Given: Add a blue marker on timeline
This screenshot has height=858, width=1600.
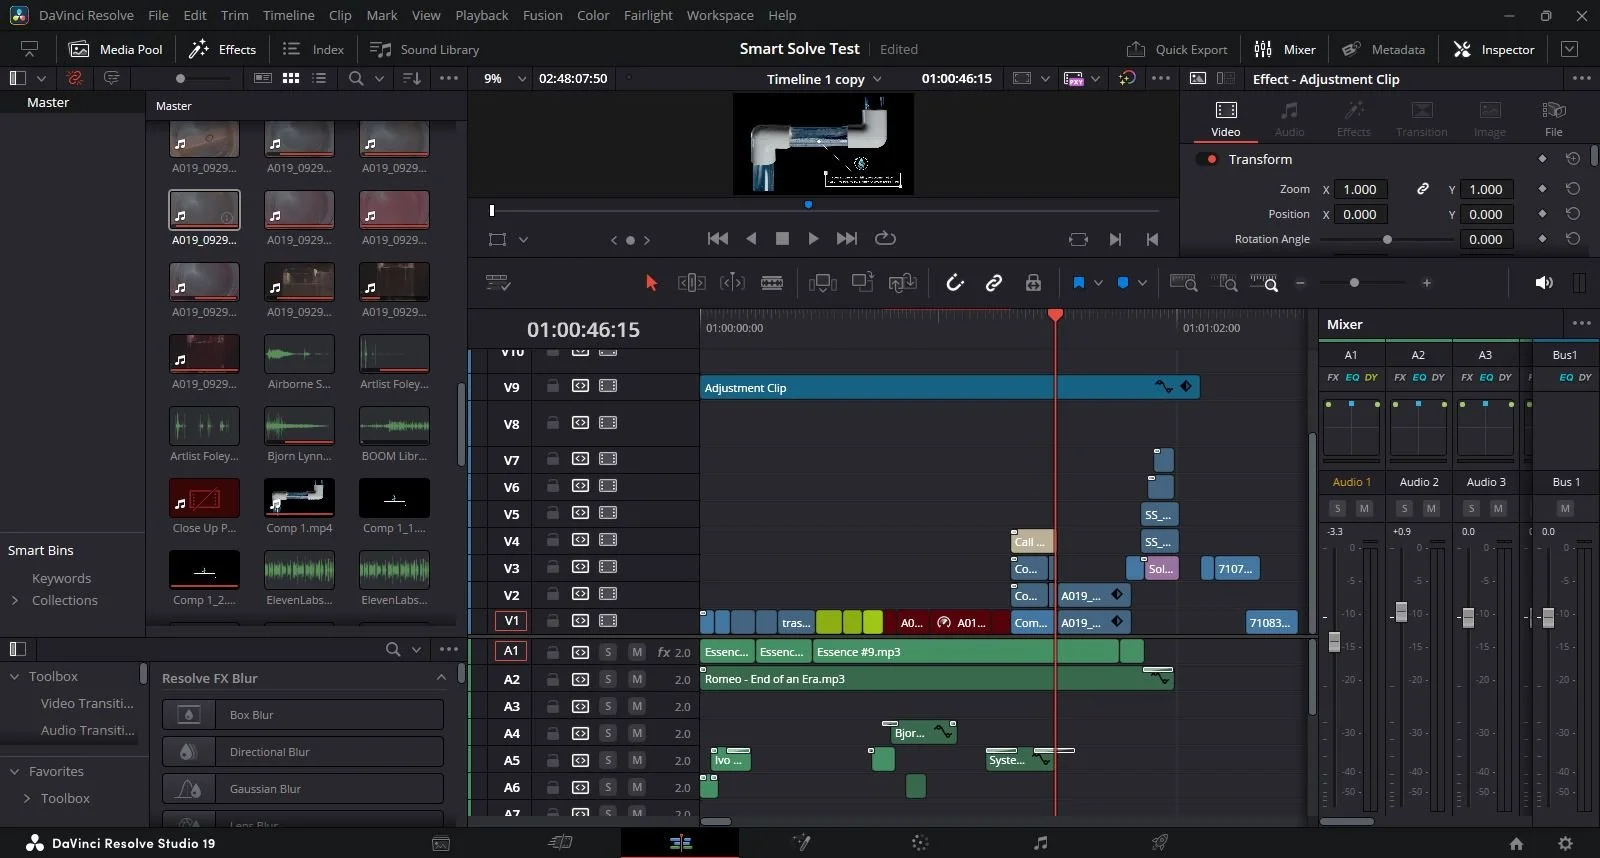Looking at the screenshot, I should [x=1123, y=283].
